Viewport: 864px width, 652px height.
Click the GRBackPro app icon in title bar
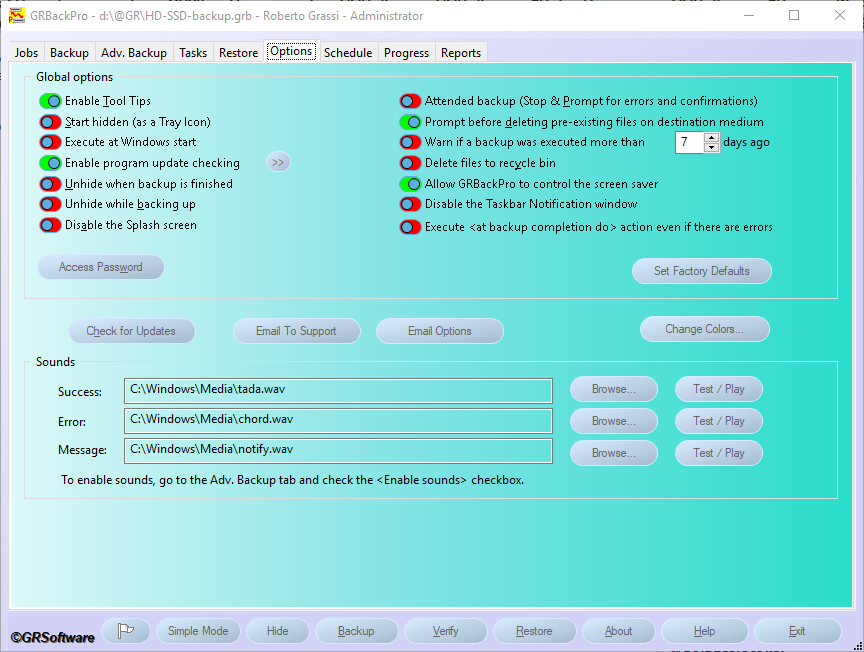point(17,15)
